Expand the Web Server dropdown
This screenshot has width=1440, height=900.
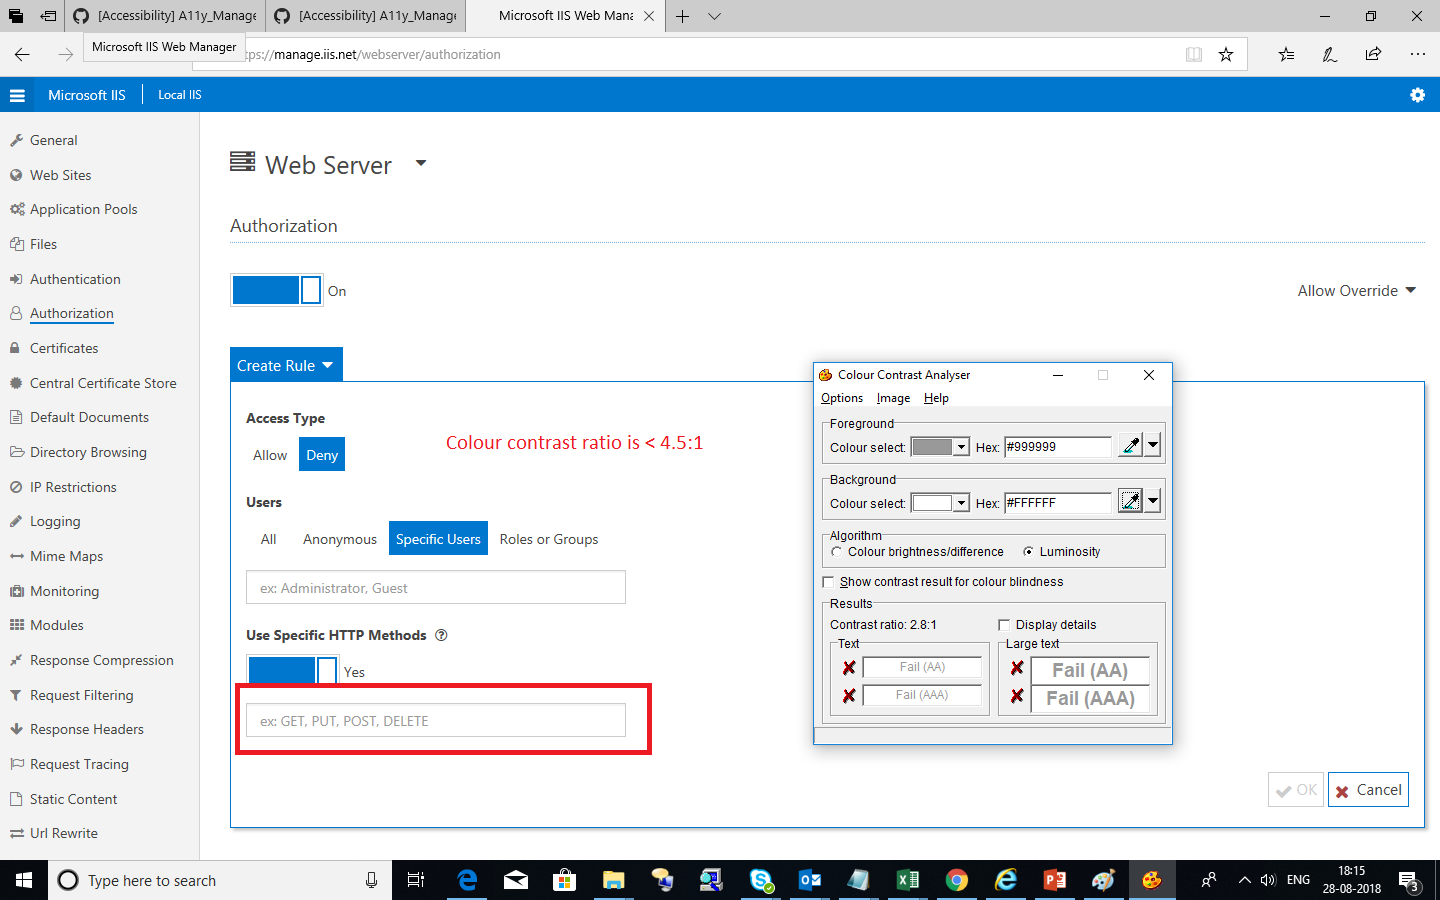point(420,163)
